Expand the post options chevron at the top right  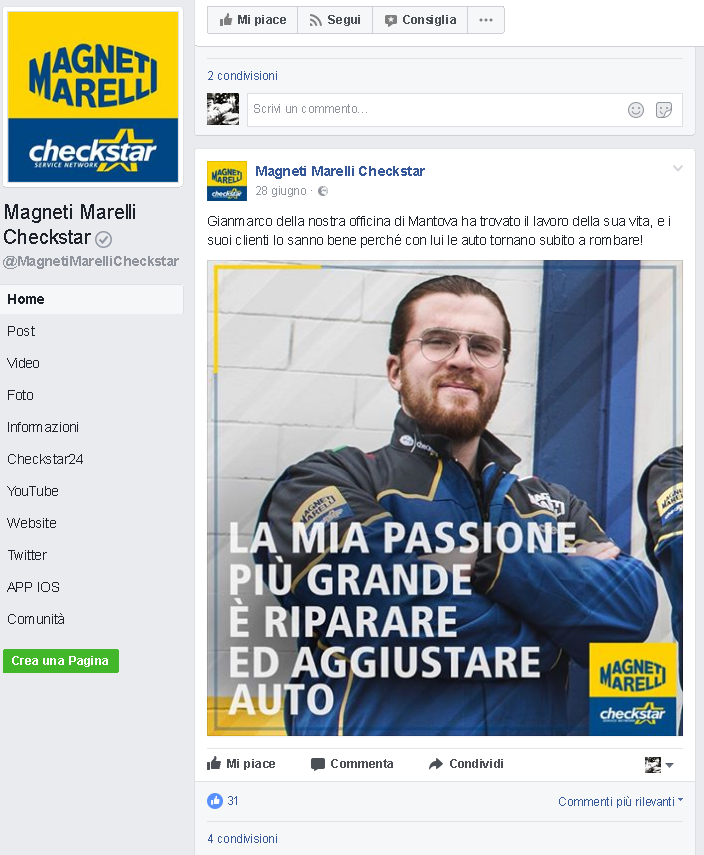coord(677,168)
